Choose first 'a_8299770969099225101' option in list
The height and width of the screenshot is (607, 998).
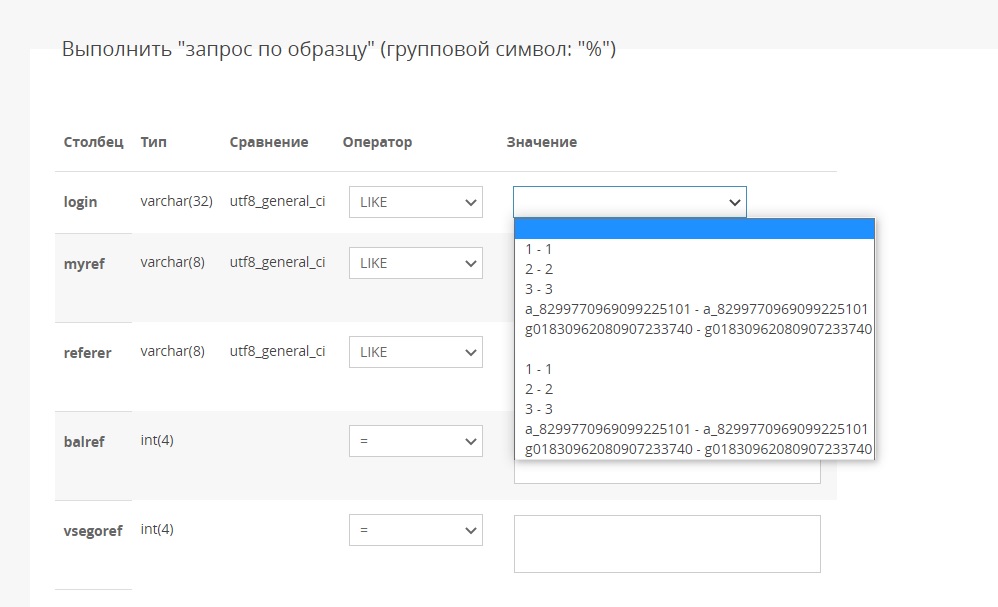point(696,309)
